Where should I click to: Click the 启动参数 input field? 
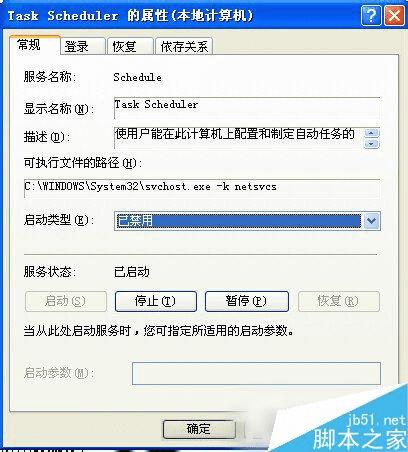pyautogui.click(x=256, y=373)
